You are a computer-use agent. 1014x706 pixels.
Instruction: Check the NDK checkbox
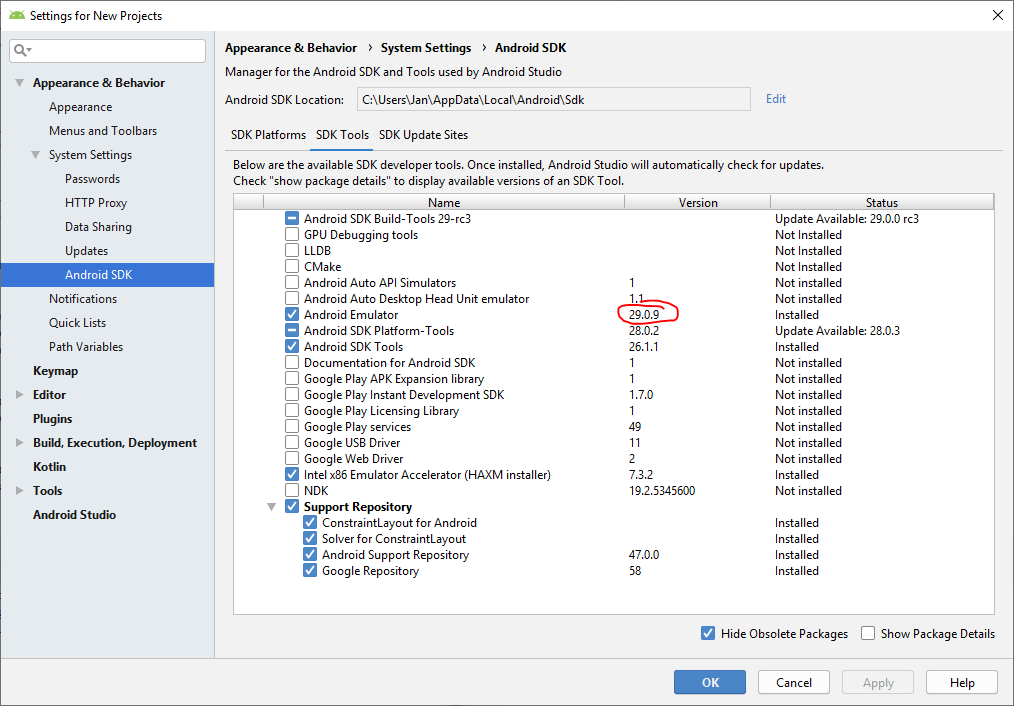click(x=292, y=491)
